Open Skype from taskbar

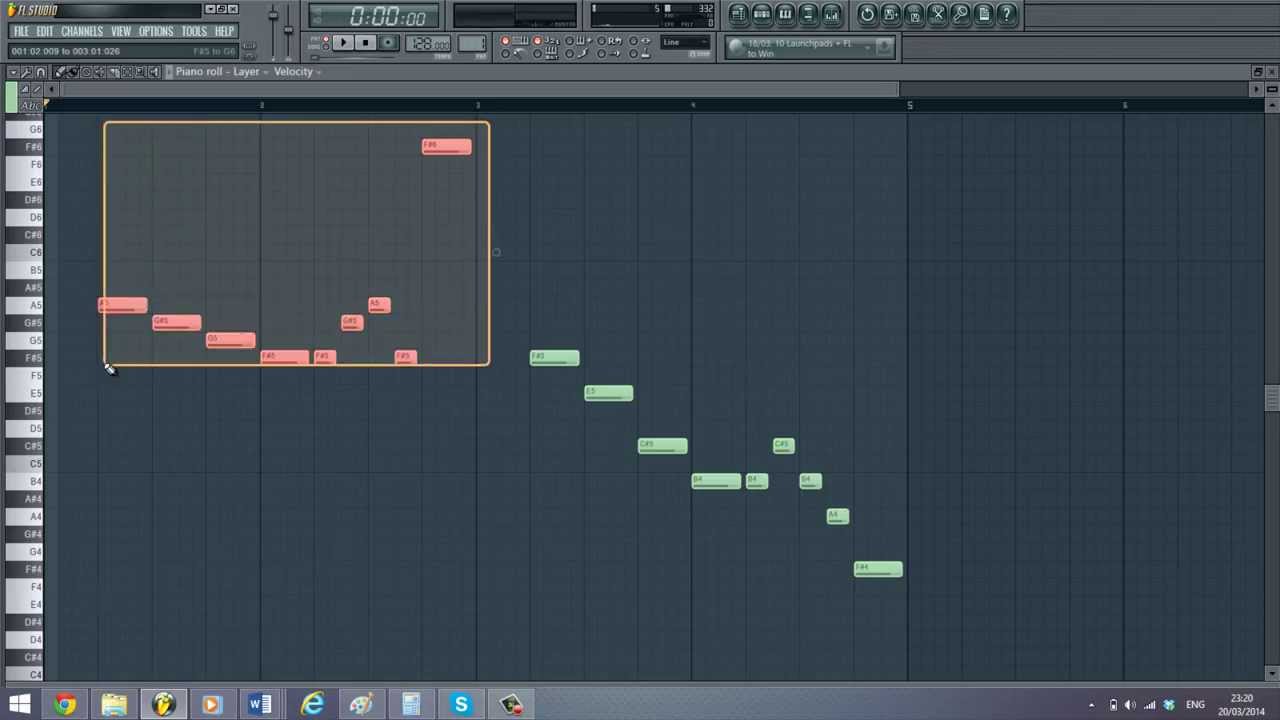click(x=461, y=704)
